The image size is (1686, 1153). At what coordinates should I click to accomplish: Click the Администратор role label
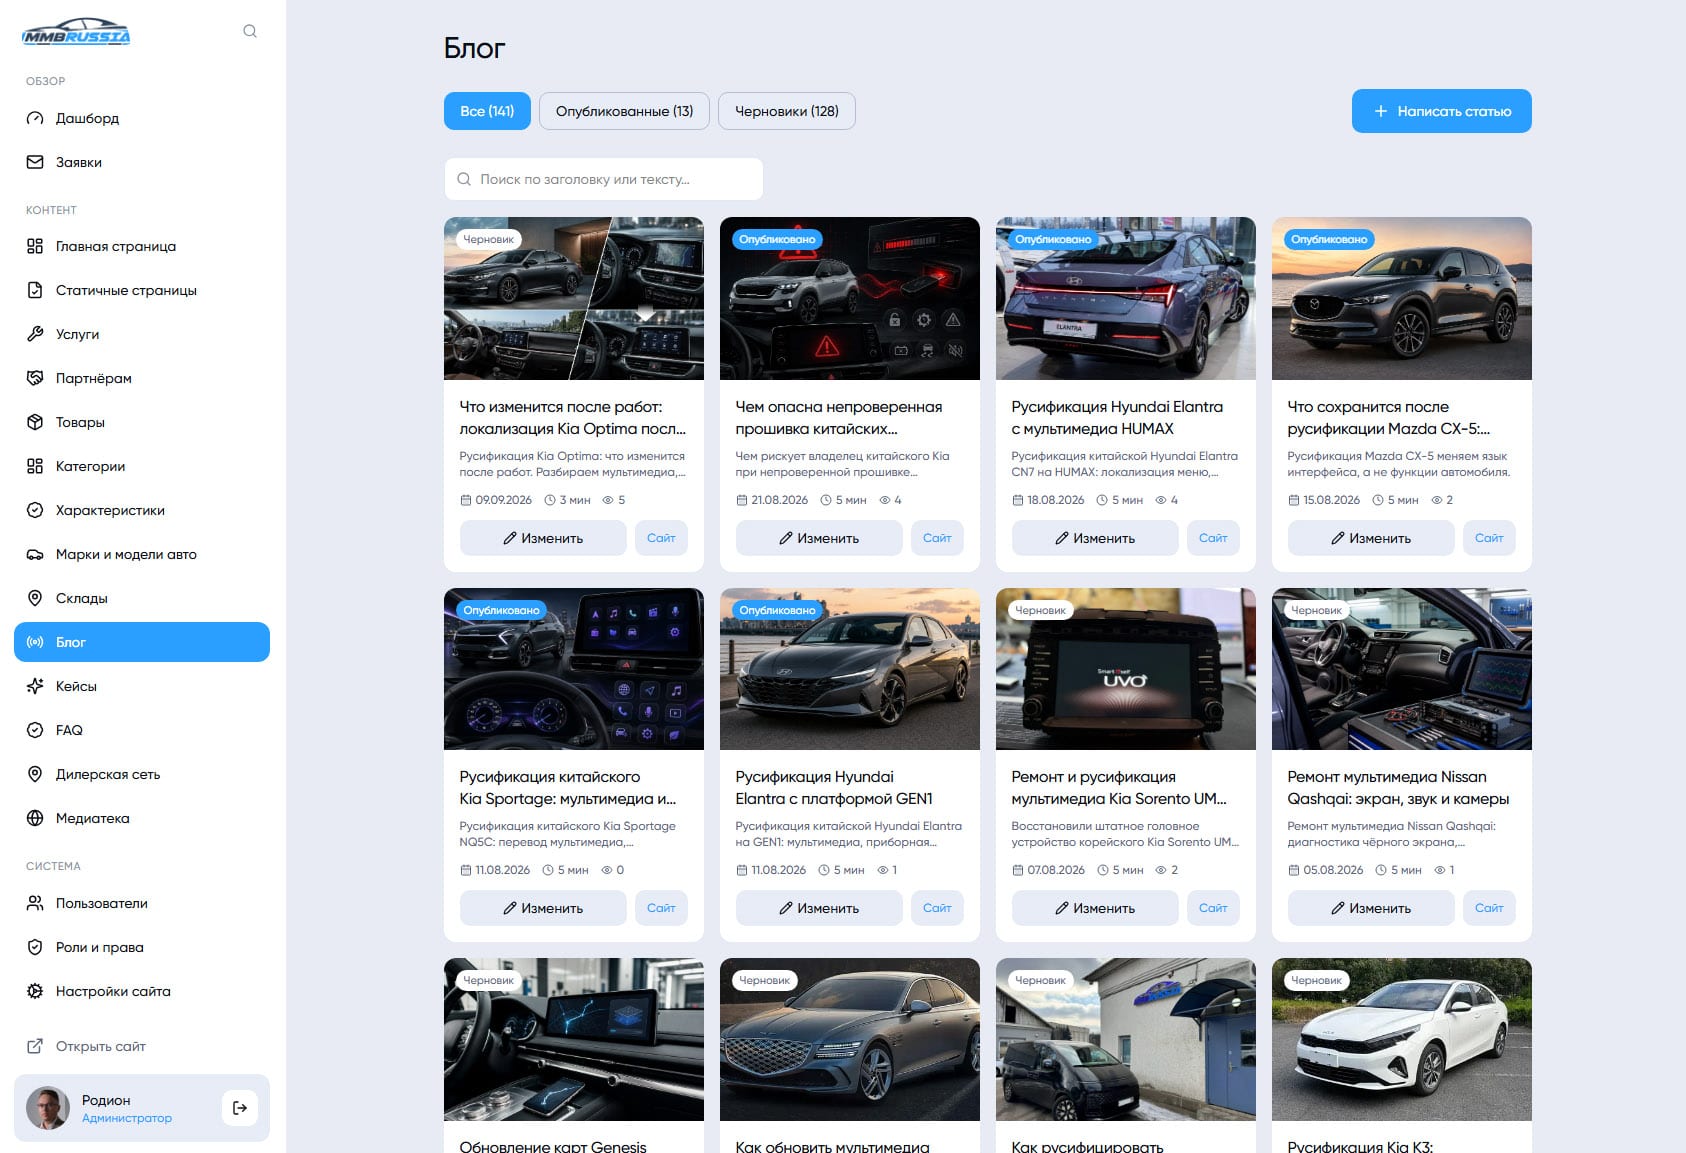click(x=127, y=1118)
